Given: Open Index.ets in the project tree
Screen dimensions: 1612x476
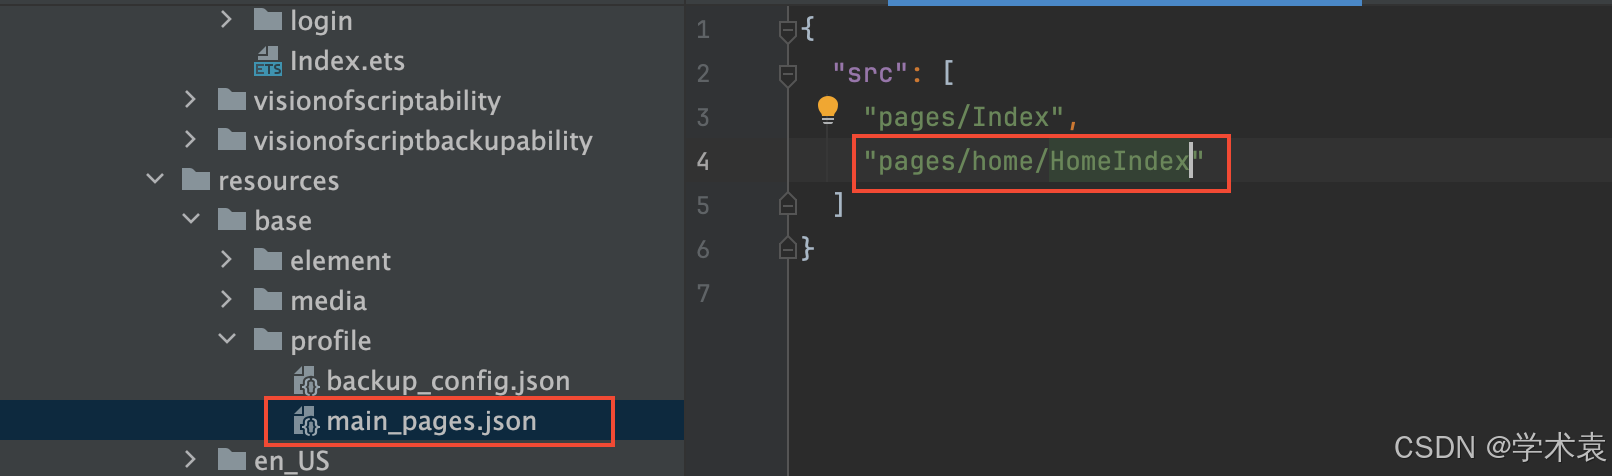Looking at the screenshot, I should click(x=347, y=61).
